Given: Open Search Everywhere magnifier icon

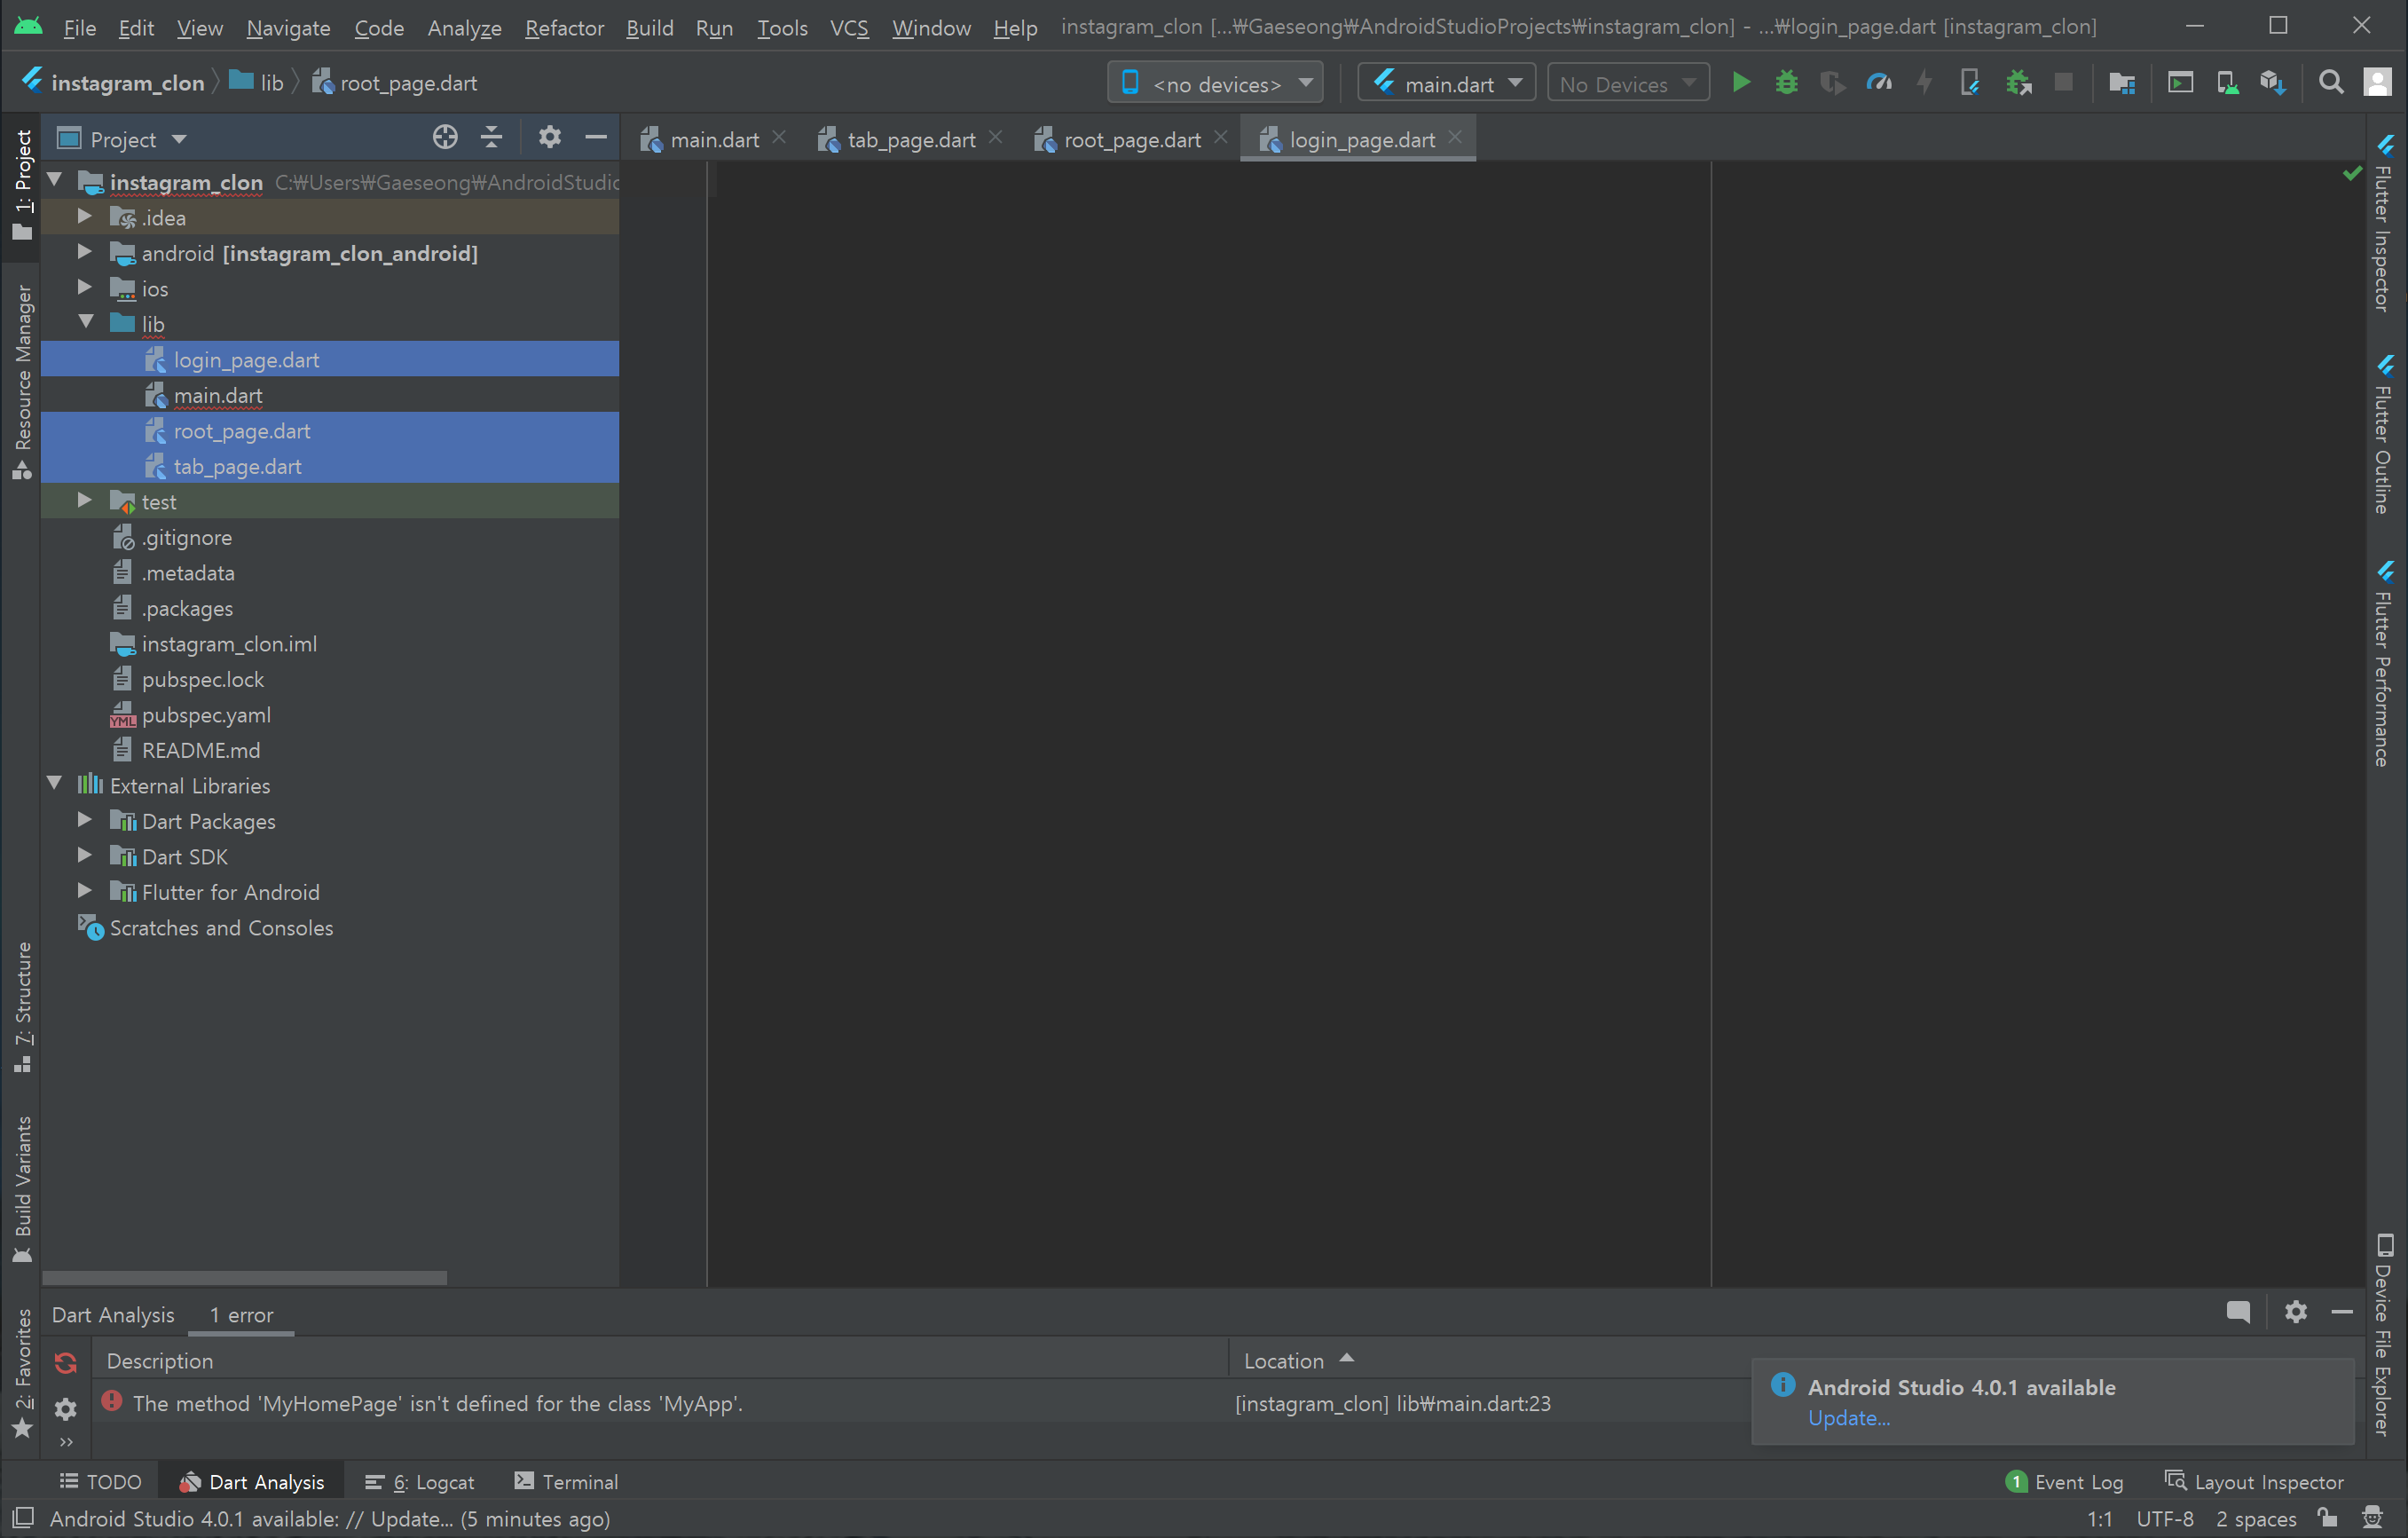Looking at the screenshot, I should pyautogui.click(x=2331, y=83).
